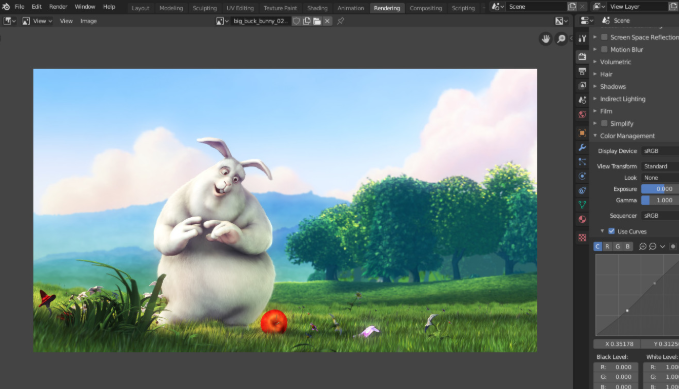This screenshot has height=389, width=679.
Task: Click the zoom magnifier gizmo icon
Action: [x=561, y=39]
